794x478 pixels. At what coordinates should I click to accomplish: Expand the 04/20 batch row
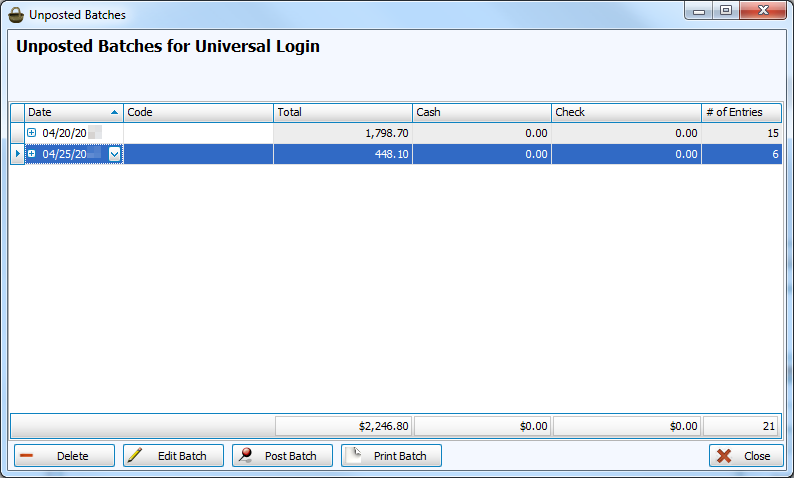tap(31, 133)
